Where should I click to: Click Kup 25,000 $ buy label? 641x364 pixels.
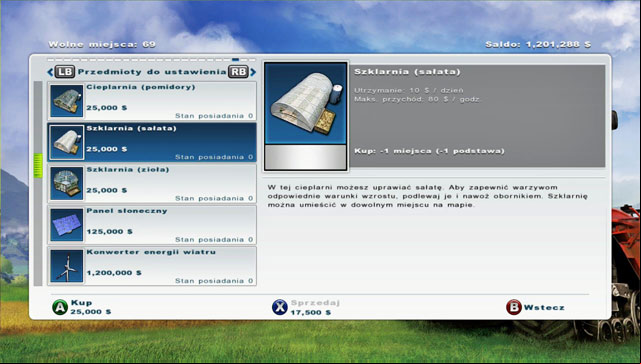point(90,307)
